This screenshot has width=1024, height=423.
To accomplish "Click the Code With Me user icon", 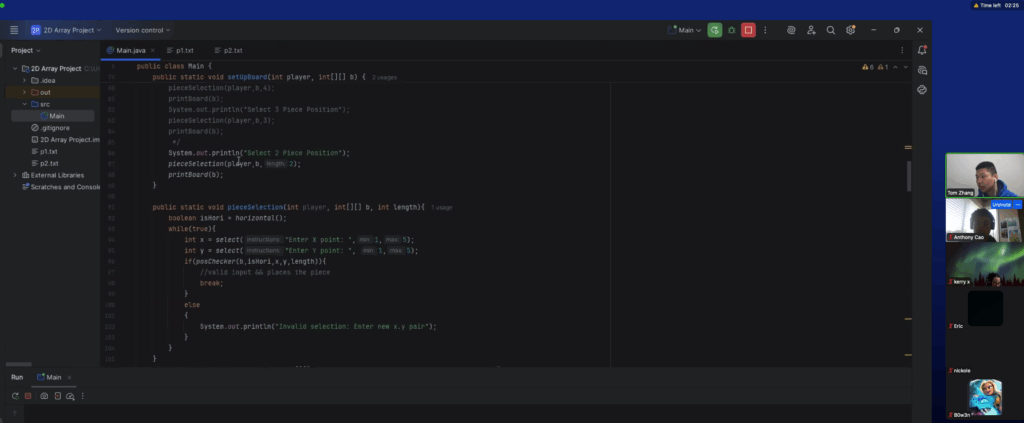I will 811,30.
